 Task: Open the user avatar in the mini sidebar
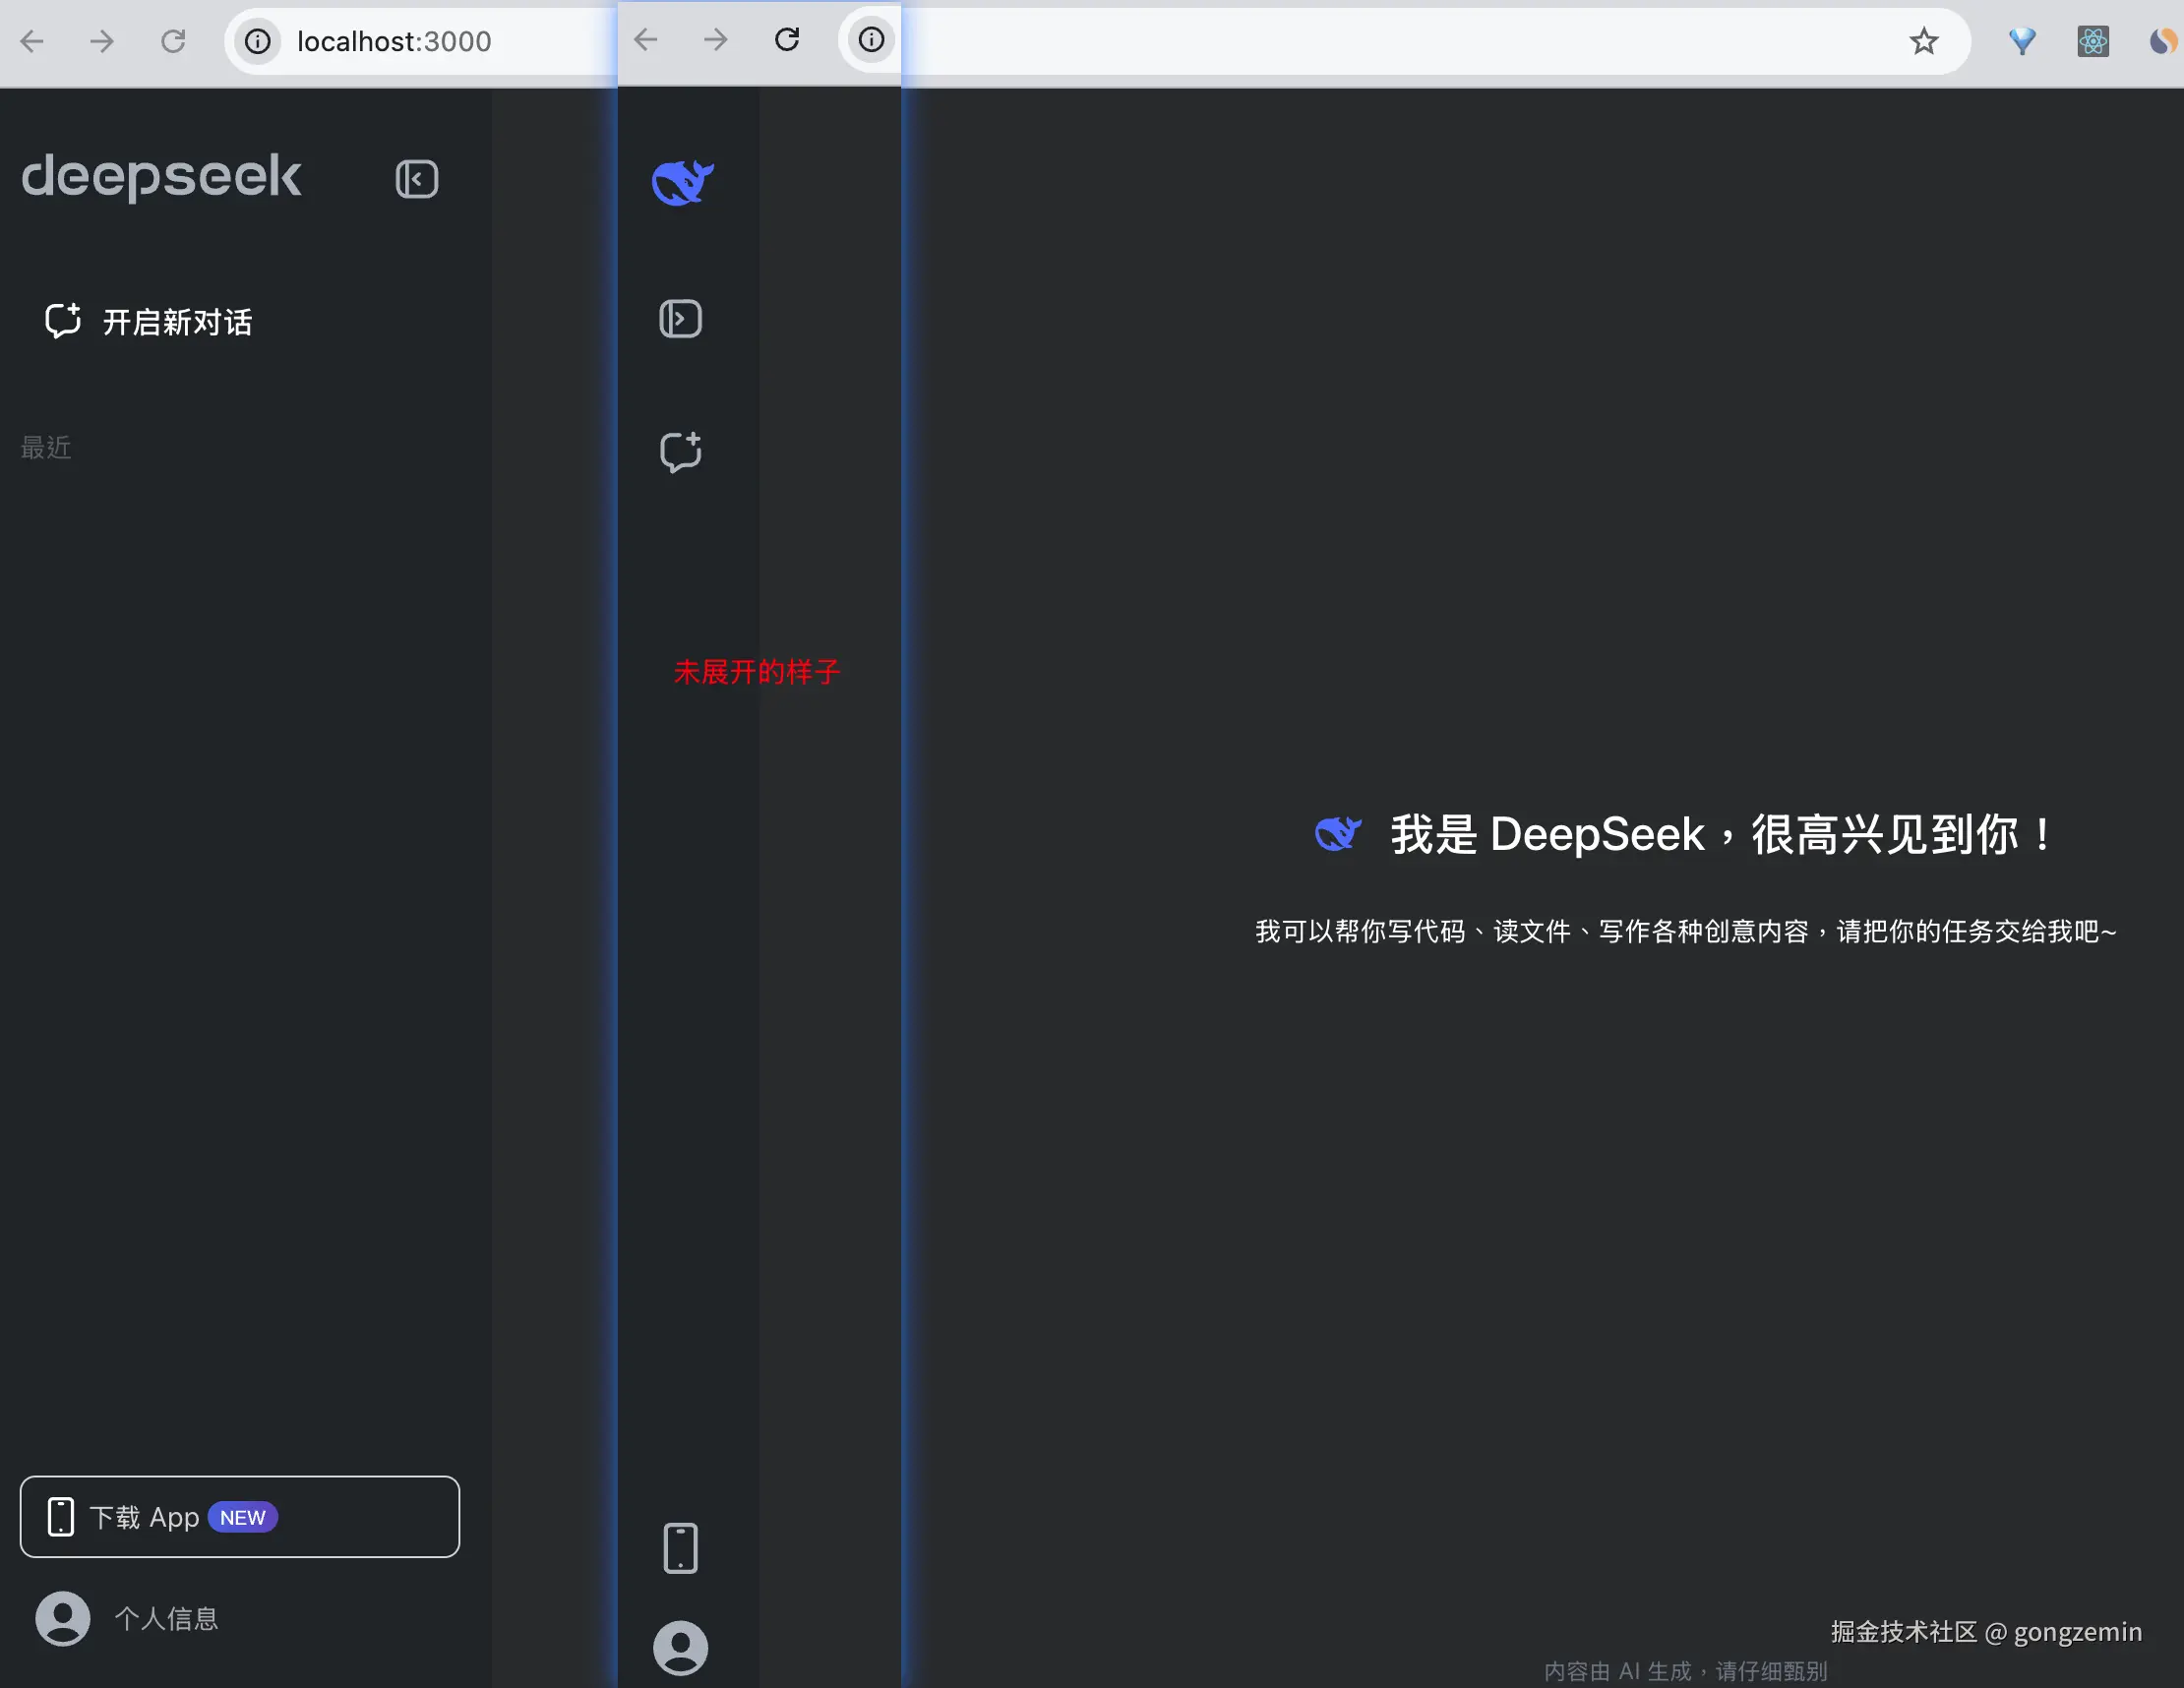[680, 1647]
